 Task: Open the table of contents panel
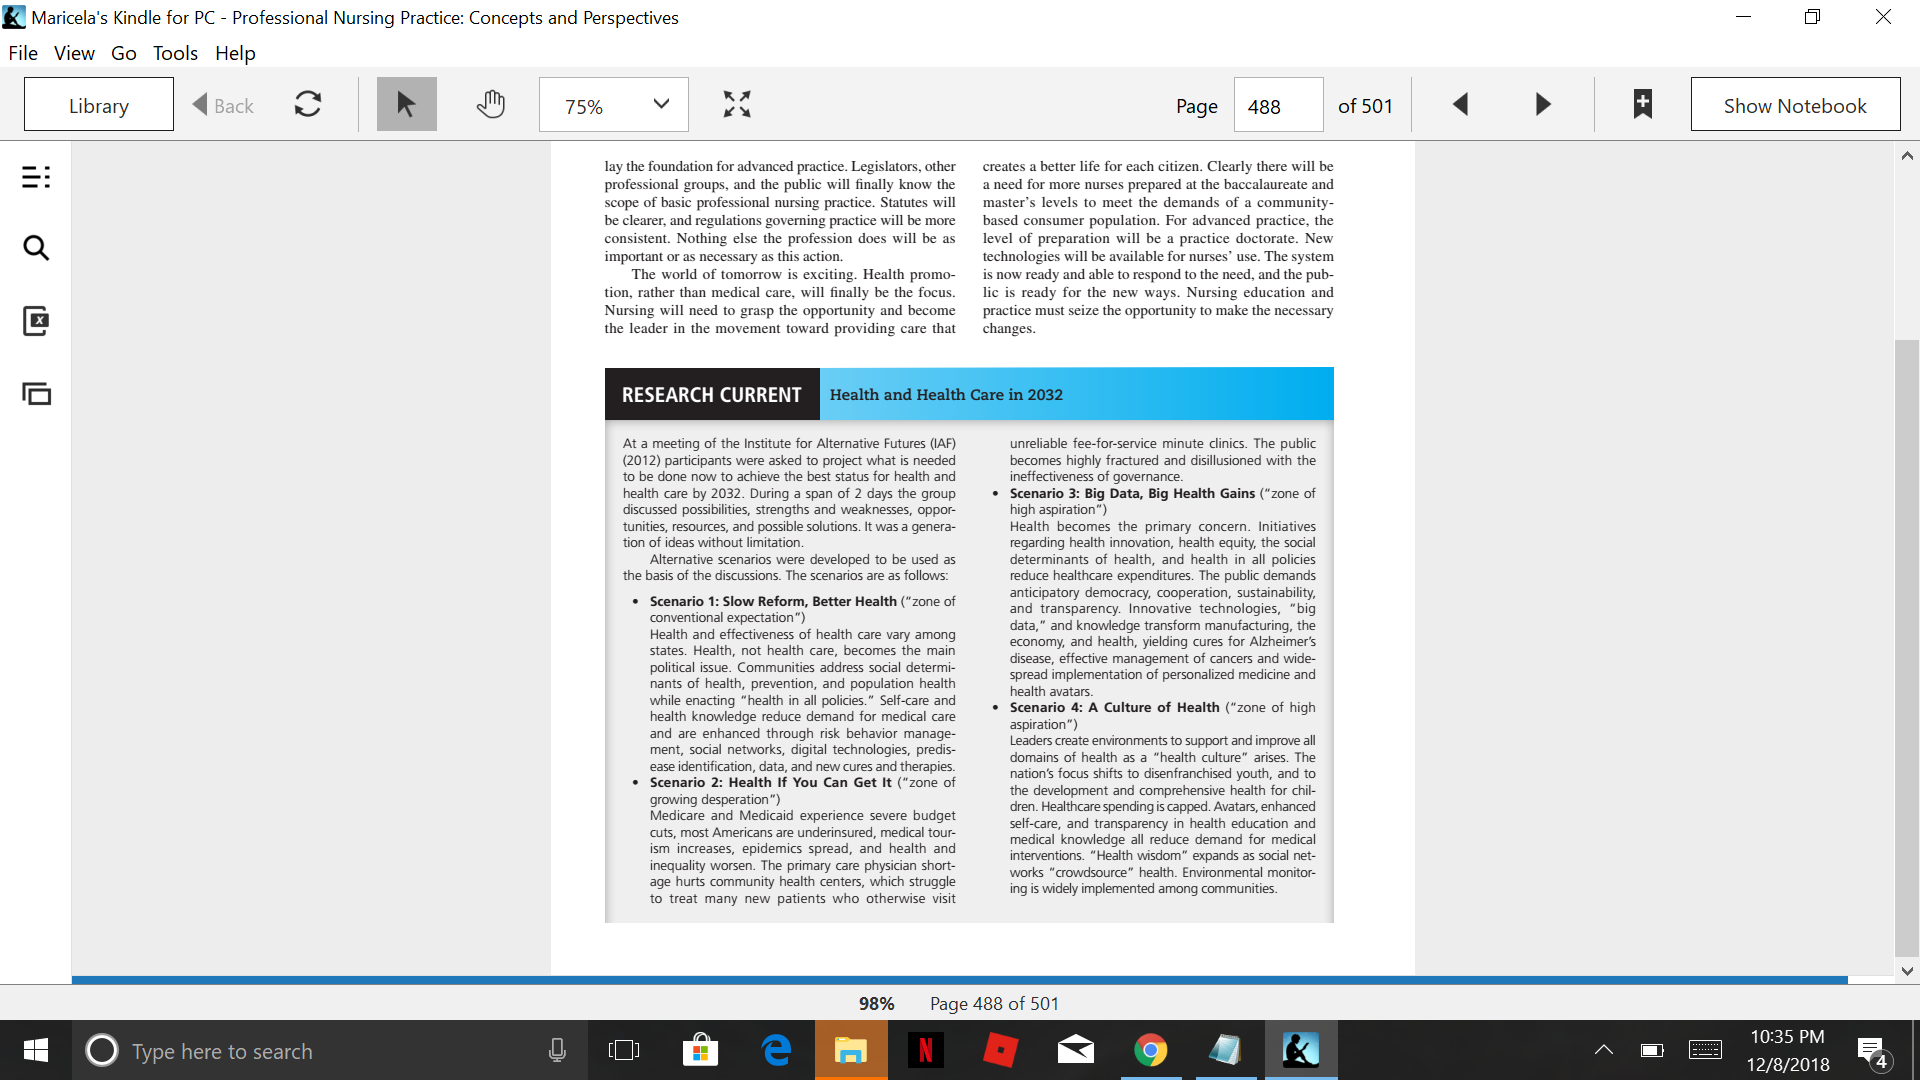point(36,178)
